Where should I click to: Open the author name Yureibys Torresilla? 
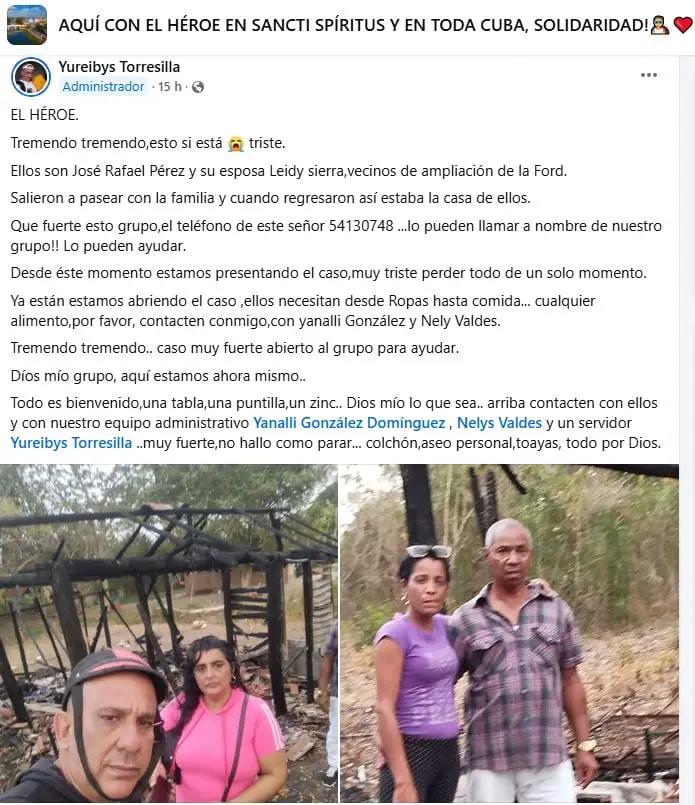point(119,67)
